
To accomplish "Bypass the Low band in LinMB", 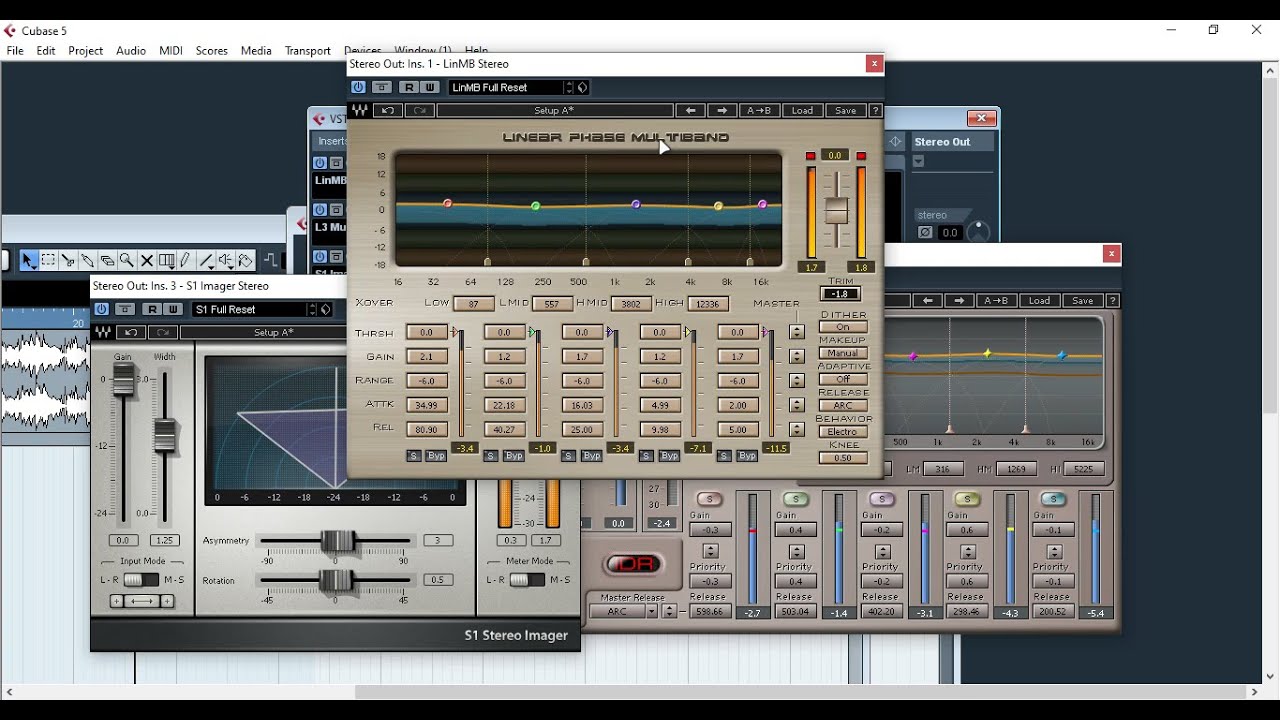I will click(436, 456).
